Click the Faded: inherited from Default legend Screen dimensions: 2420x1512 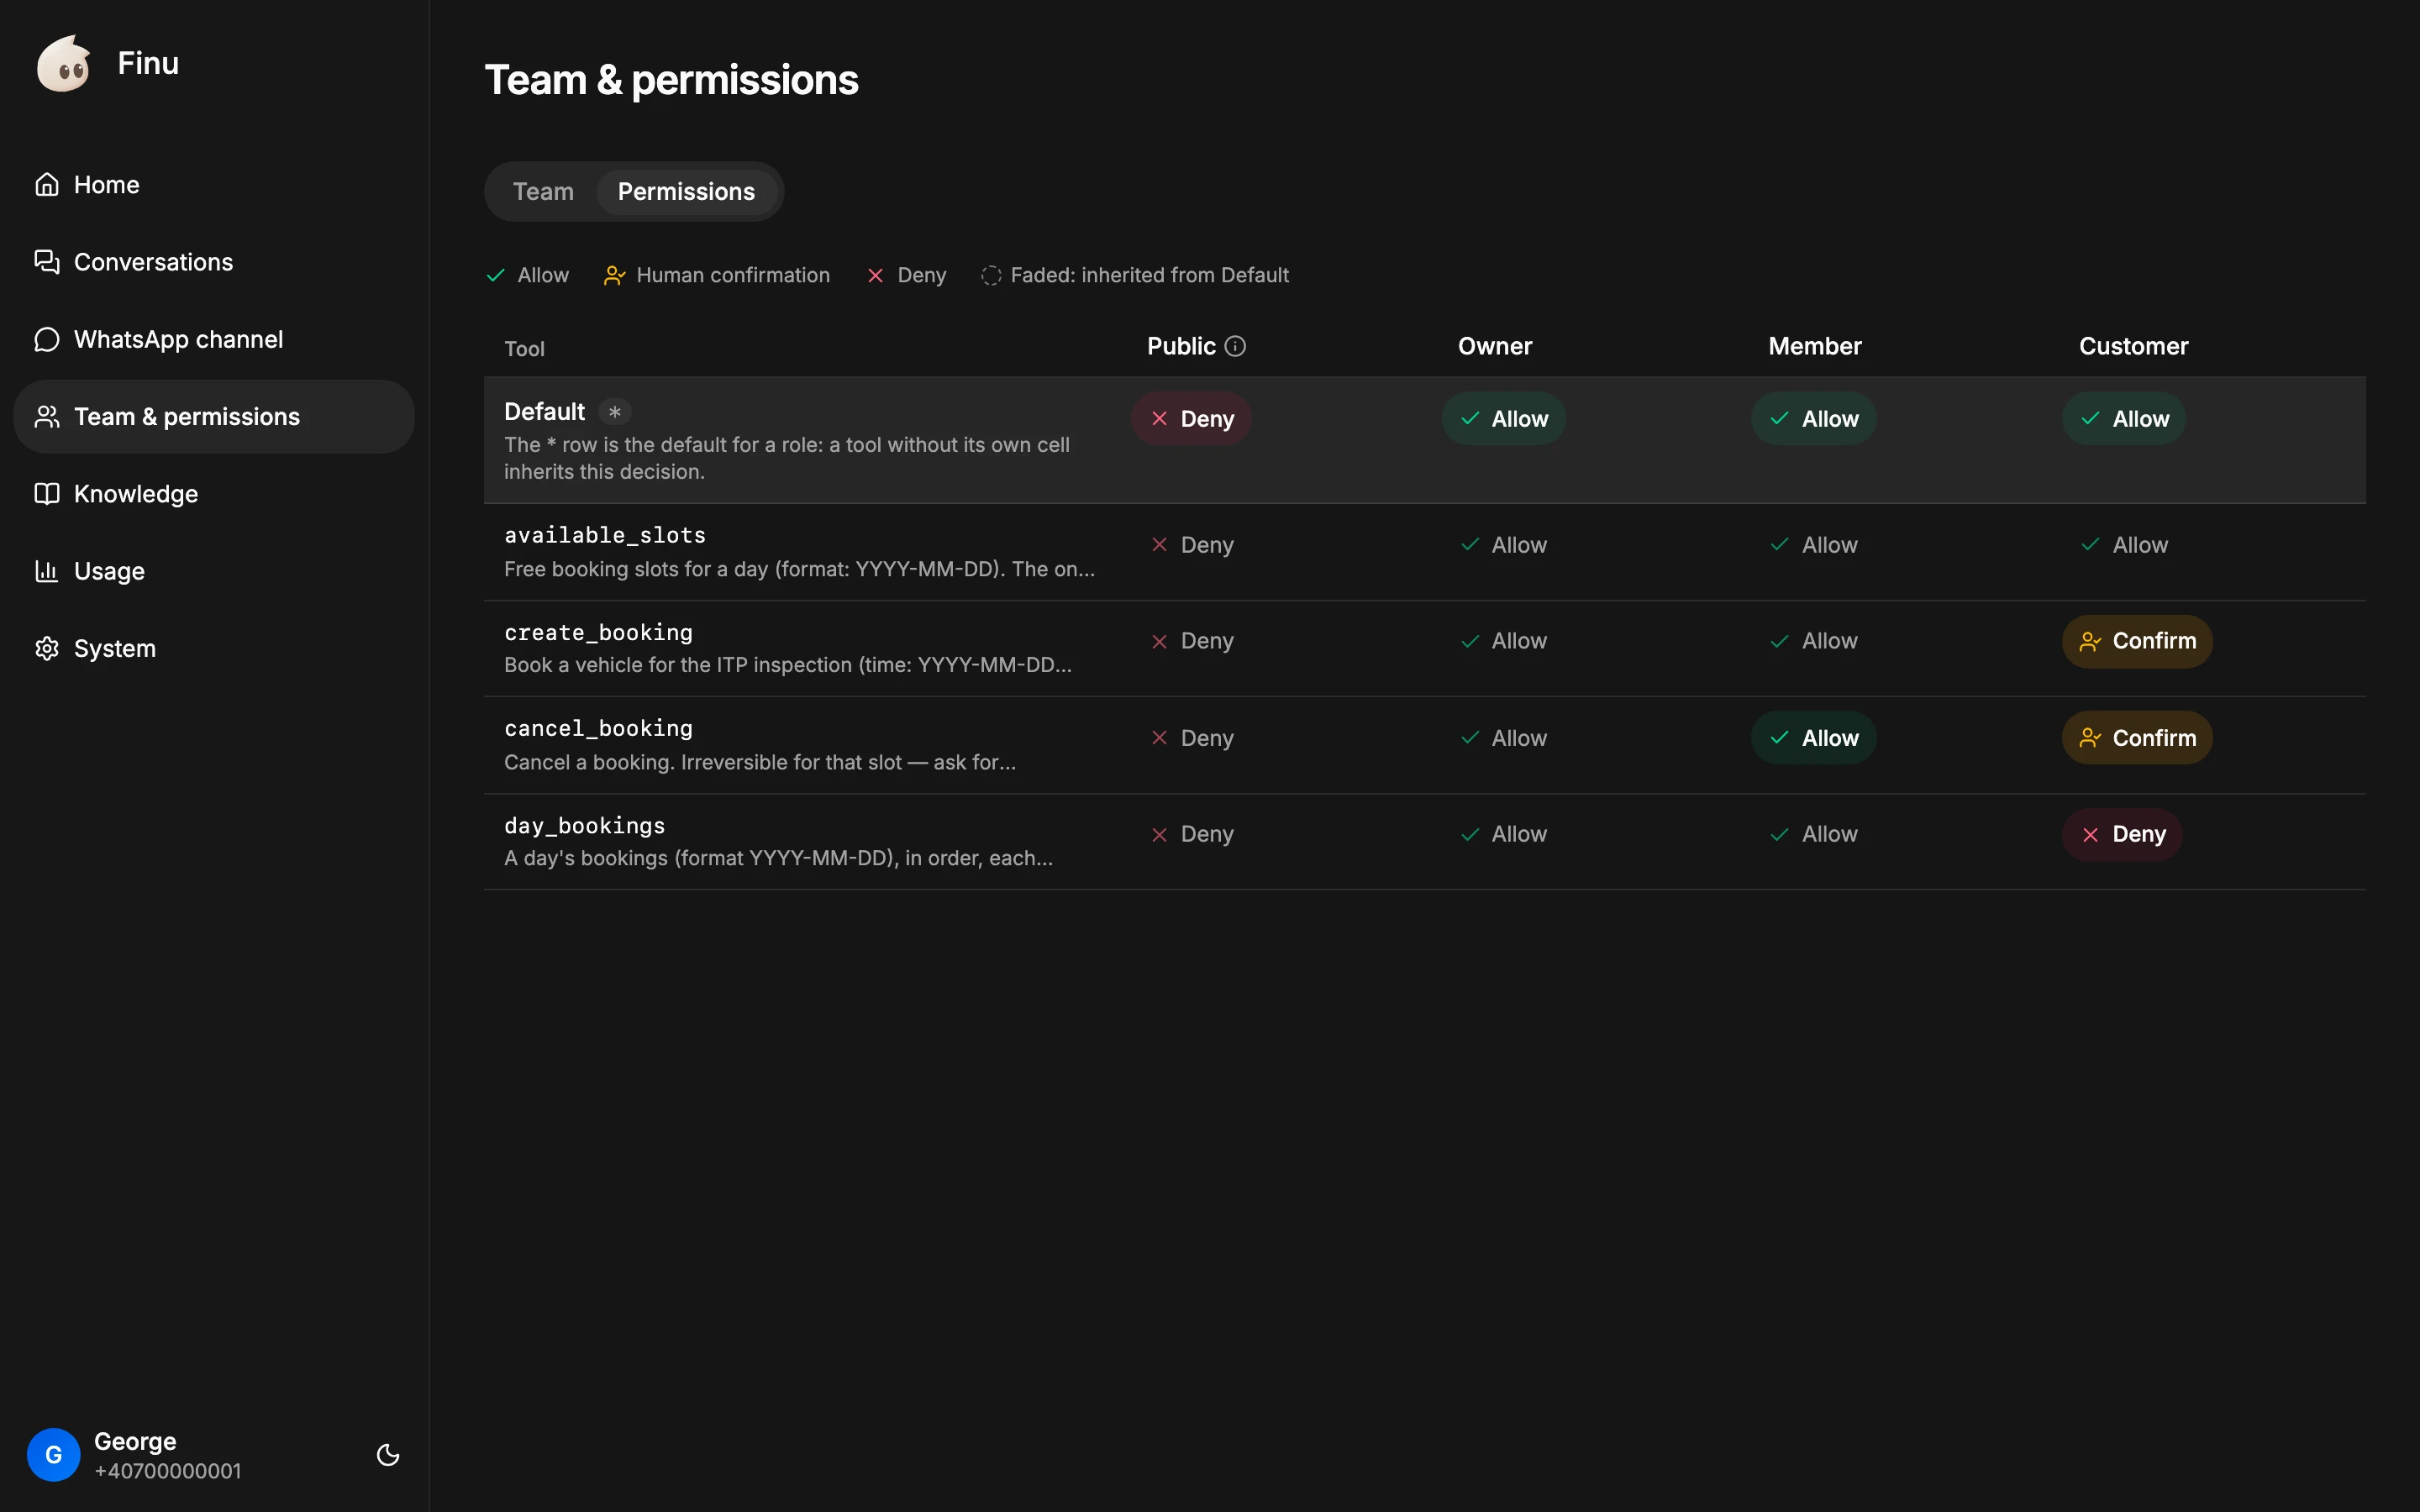coord(1135,275)
